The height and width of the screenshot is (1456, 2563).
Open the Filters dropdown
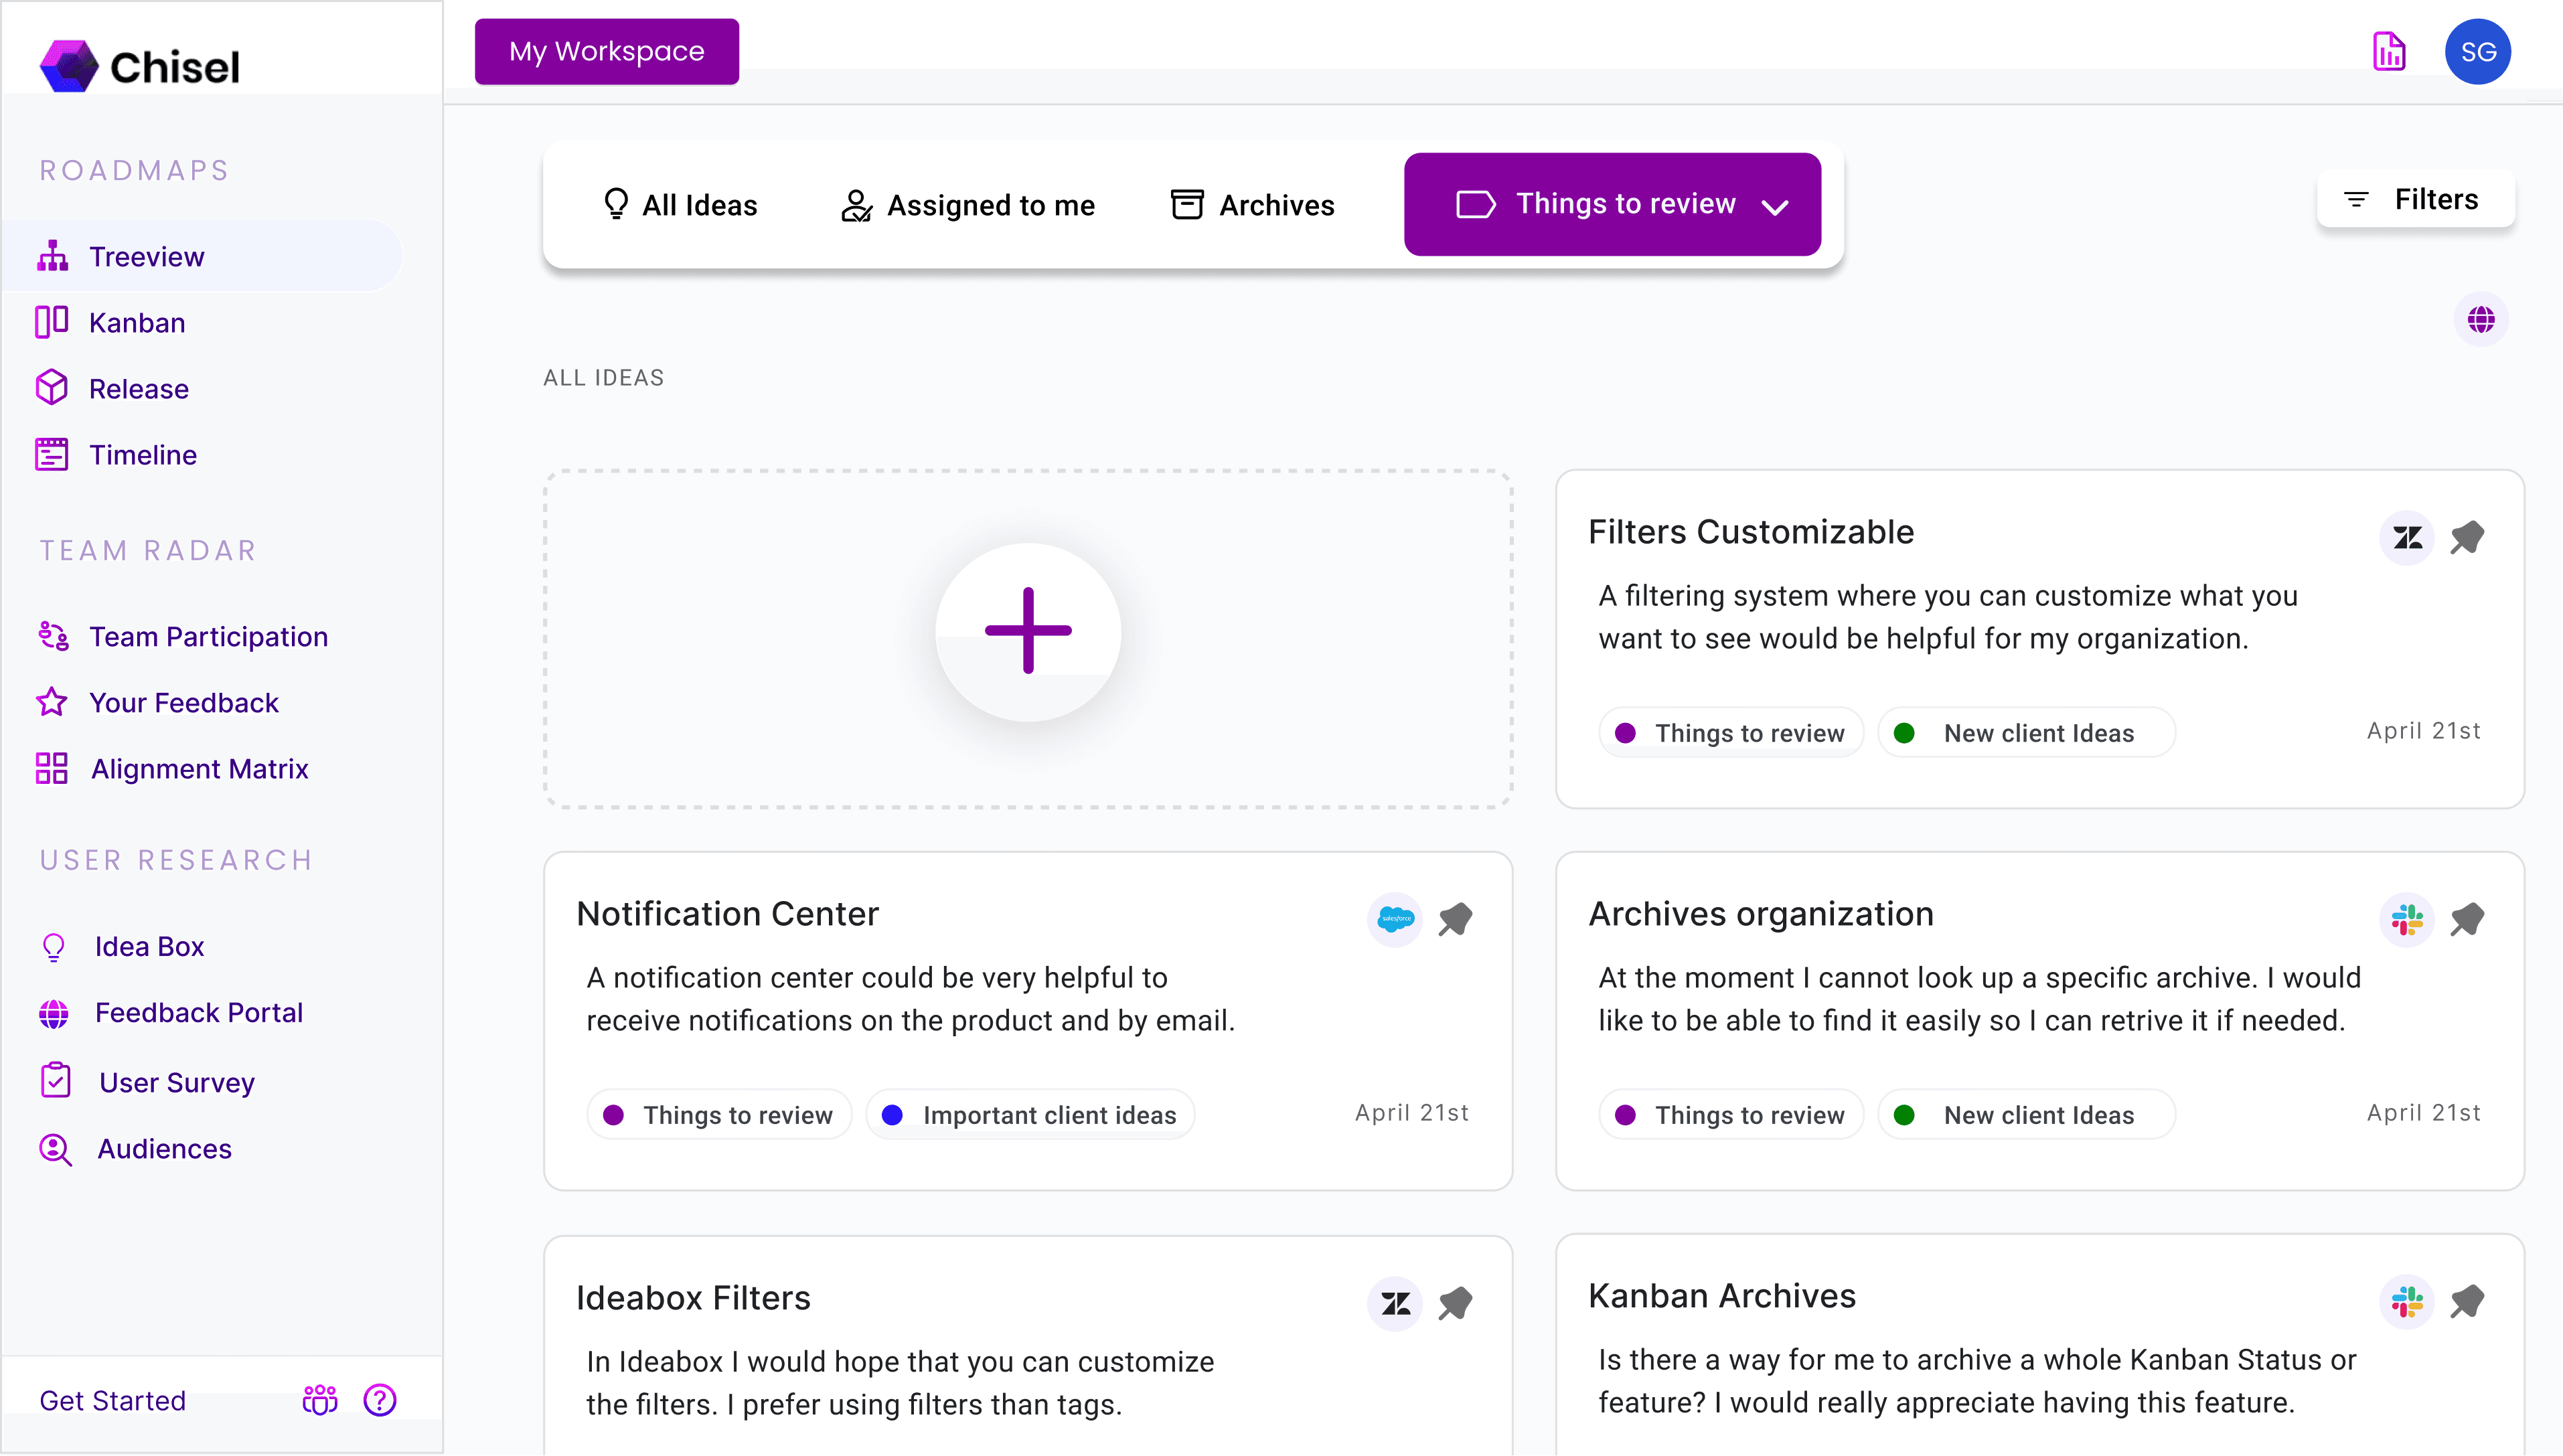(x=2415, y=199)
